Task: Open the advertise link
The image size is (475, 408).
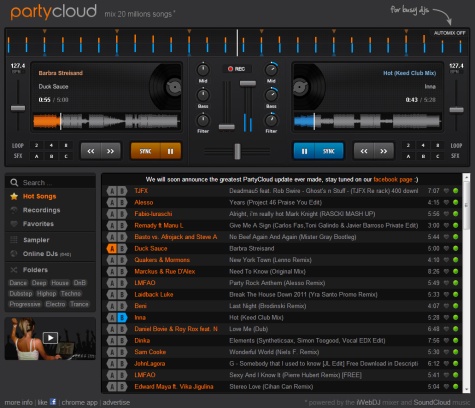Action: pyautogui.click(x=116, y=402)
